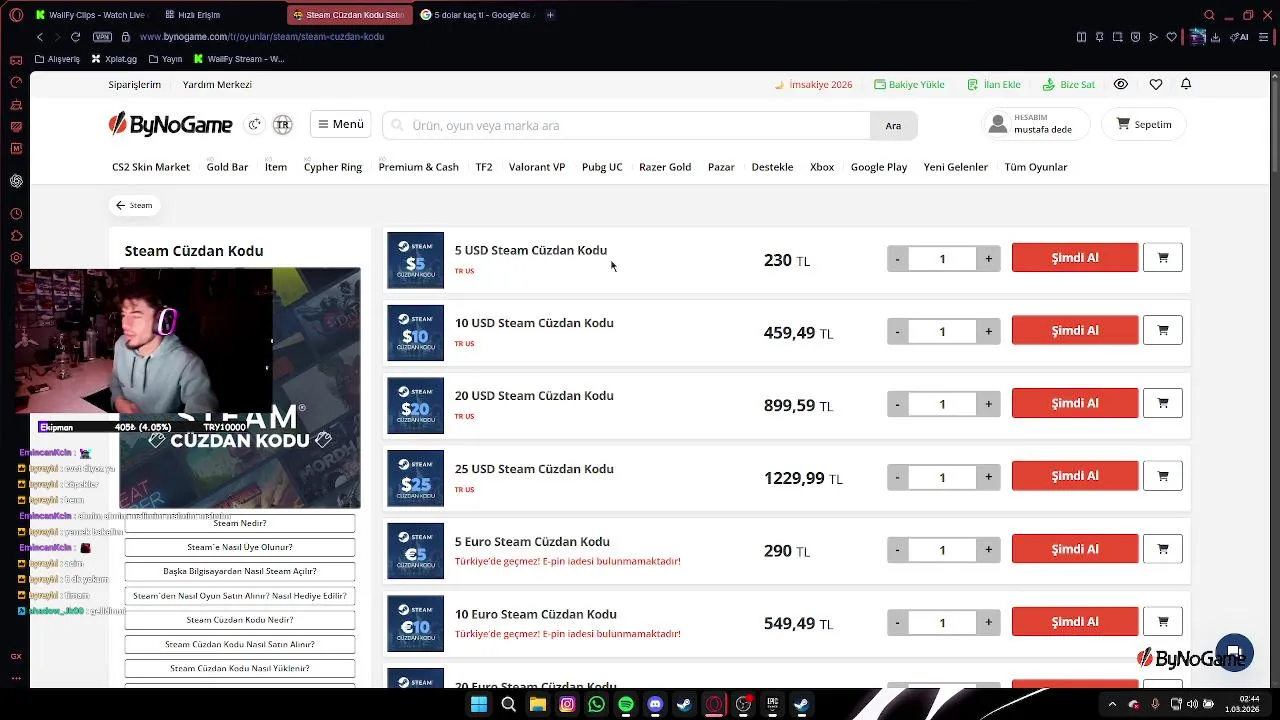This screenshot has height=720, width=1280.
Task: Decrease quantity for 5 Euro Steam code
Action: (898, 550)
